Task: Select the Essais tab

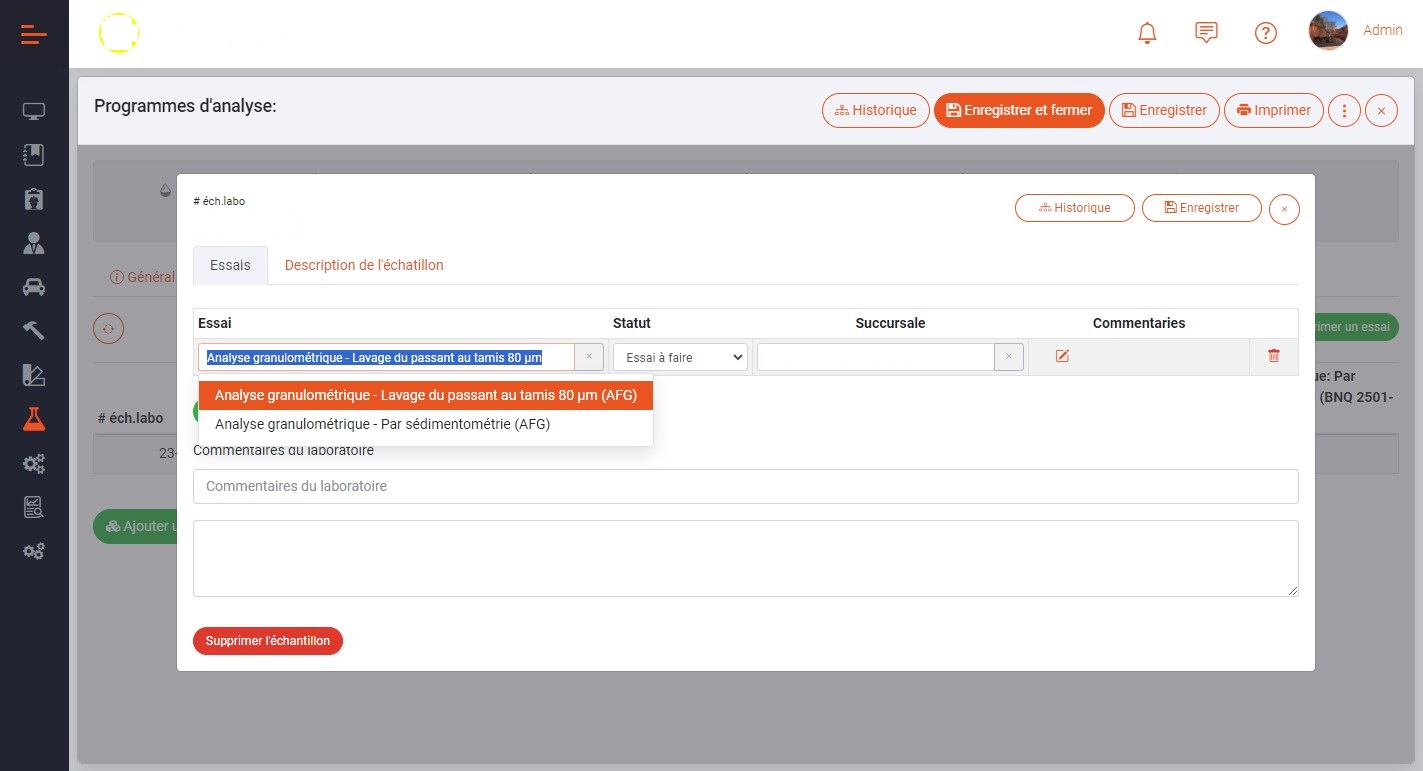Action: (x=230, y=265)
